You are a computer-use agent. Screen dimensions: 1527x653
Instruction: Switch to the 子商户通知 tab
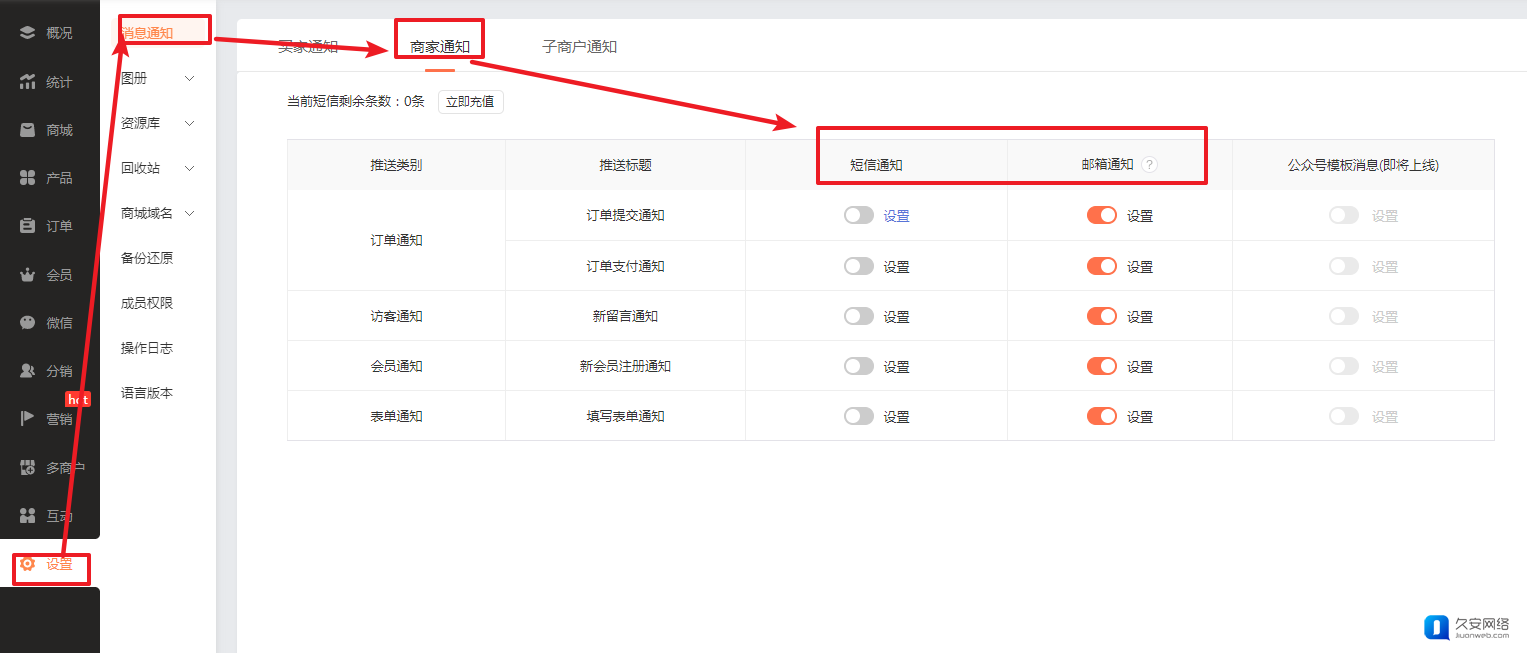(x=579, y=47)
